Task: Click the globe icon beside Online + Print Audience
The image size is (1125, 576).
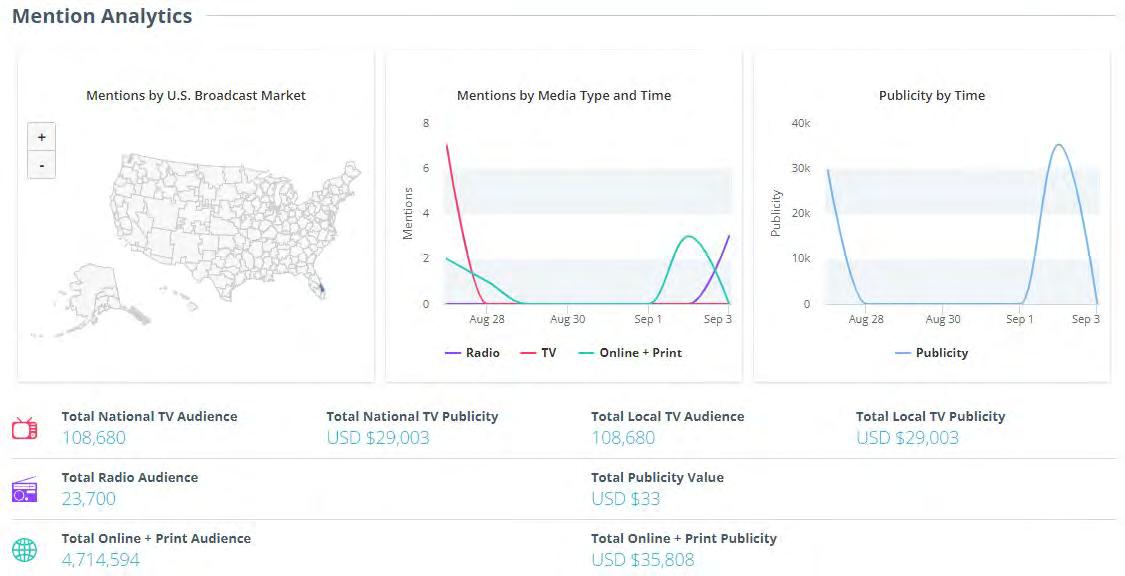Action: tap(25, 550)
